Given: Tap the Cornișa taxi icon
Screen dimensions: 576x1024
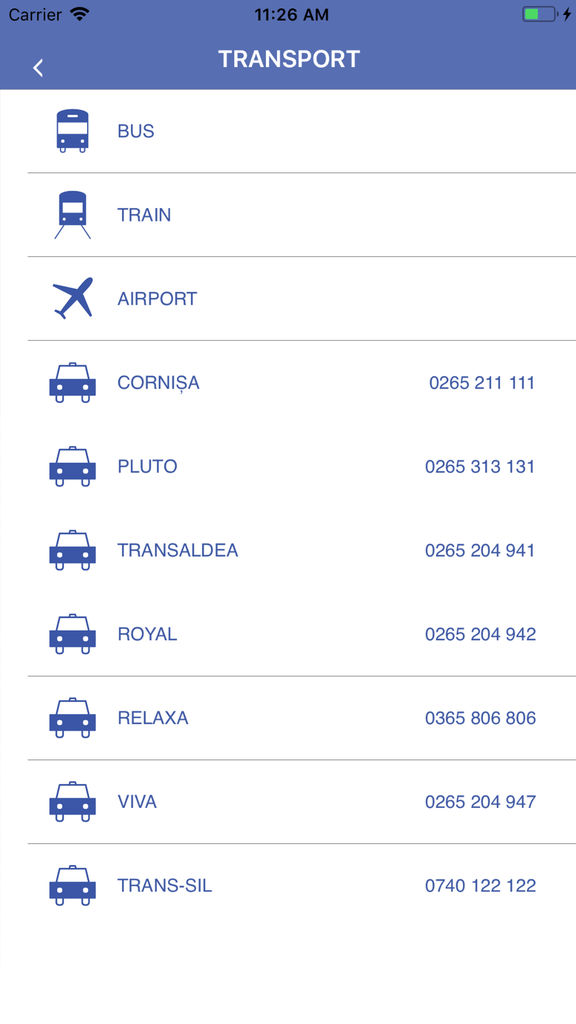Looking at the screenshot, I should pos(72,383).
